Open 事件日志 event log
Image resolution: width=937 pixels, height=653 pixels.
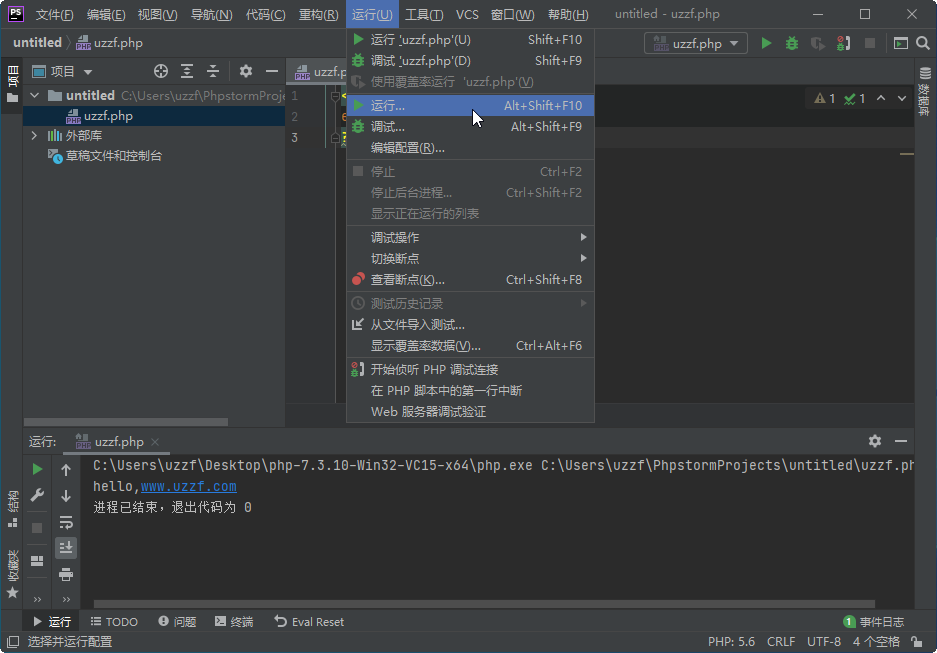[874, 622]
